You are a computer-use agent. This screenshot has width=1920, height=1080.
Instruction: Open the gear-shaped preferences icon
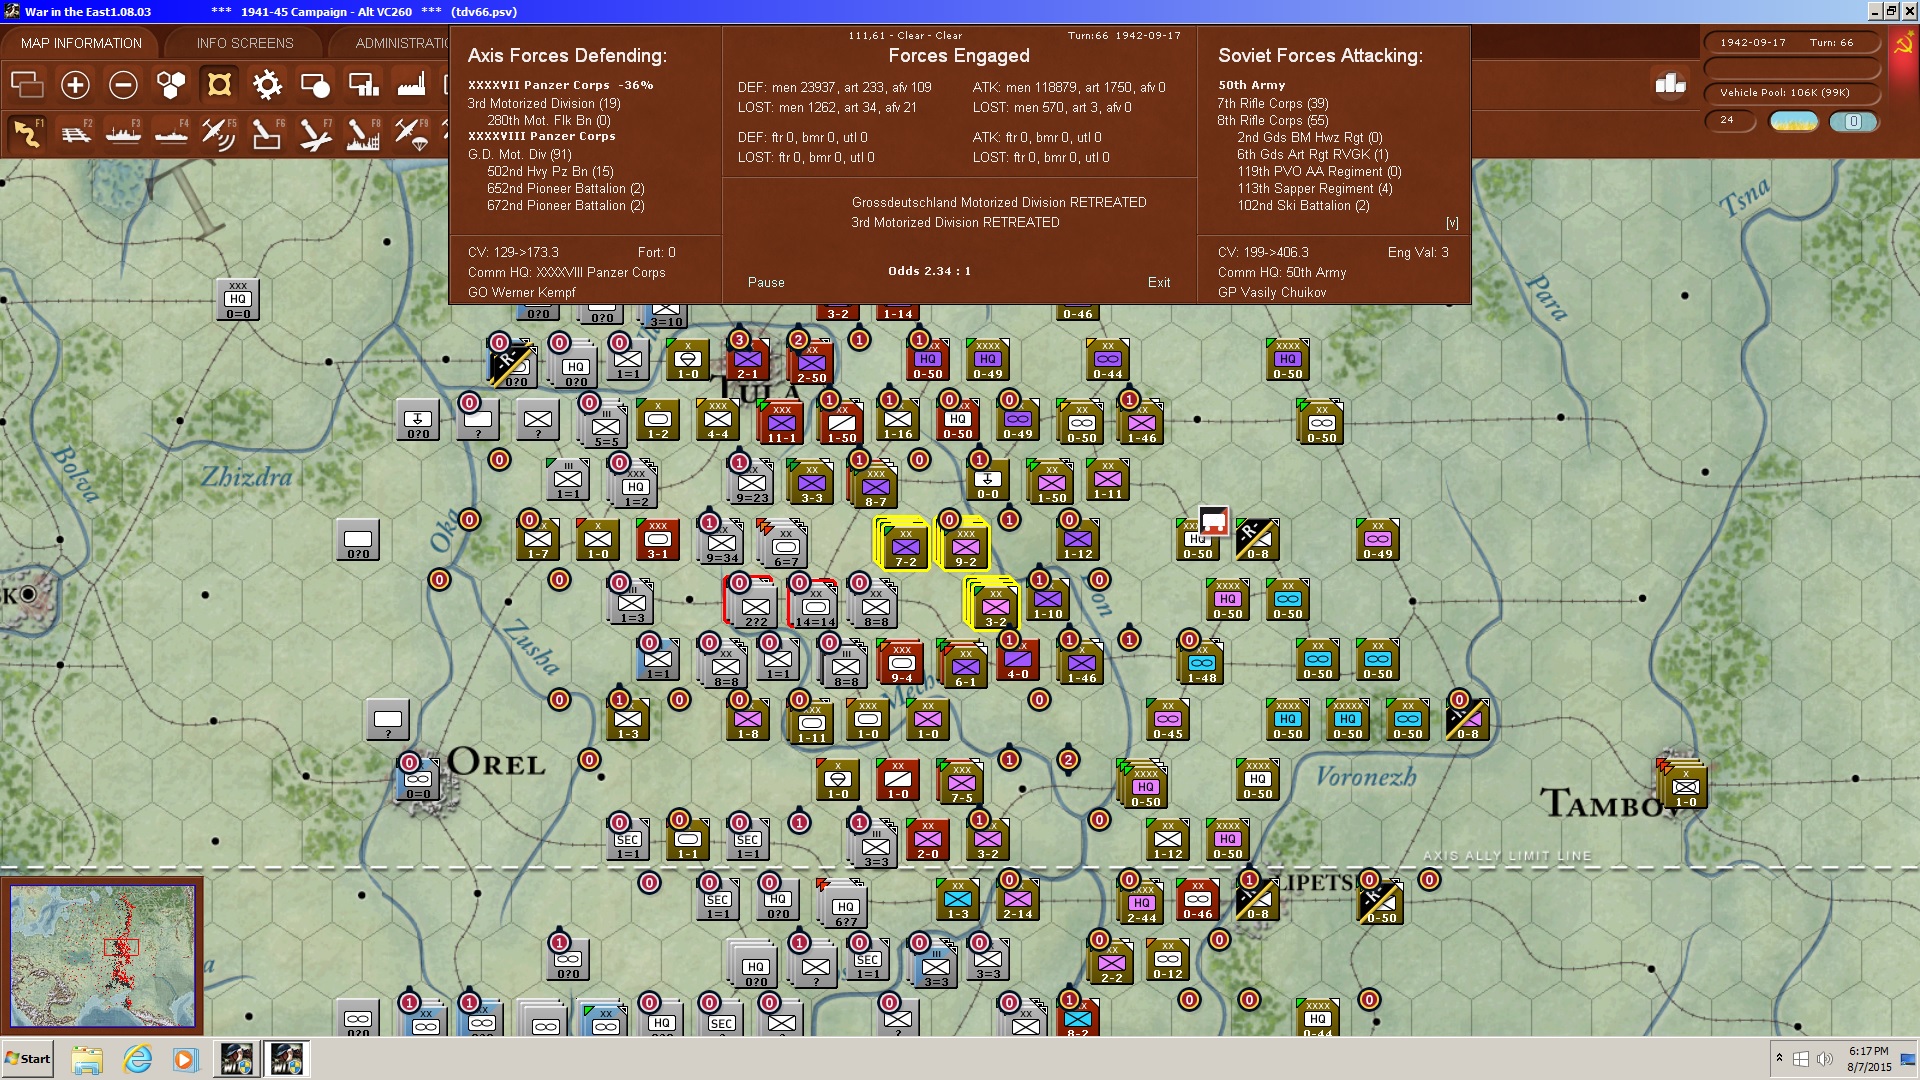click(267, 85)
